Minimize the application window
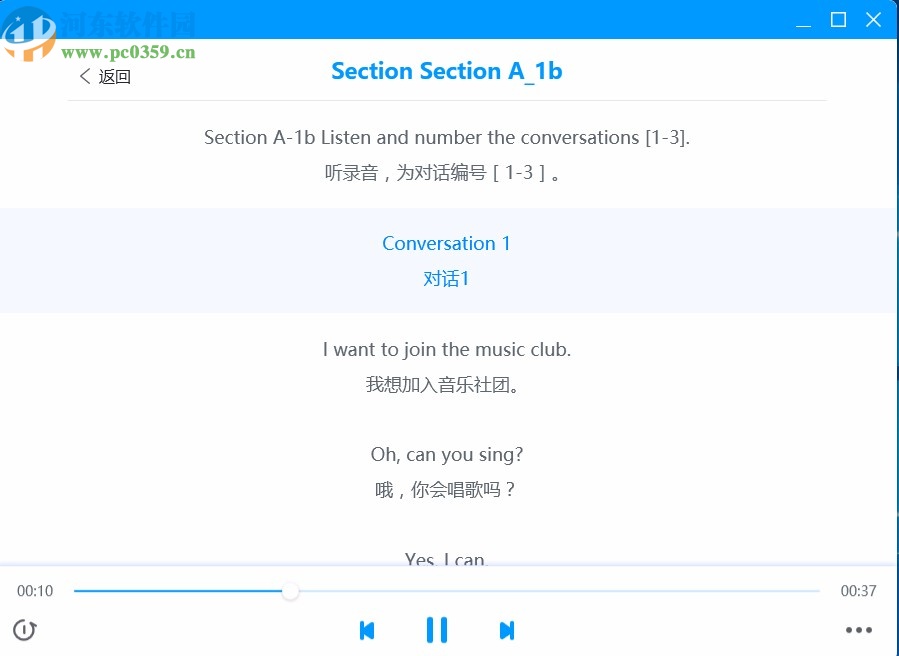The image size is (899, 656). tap(802, 20)
